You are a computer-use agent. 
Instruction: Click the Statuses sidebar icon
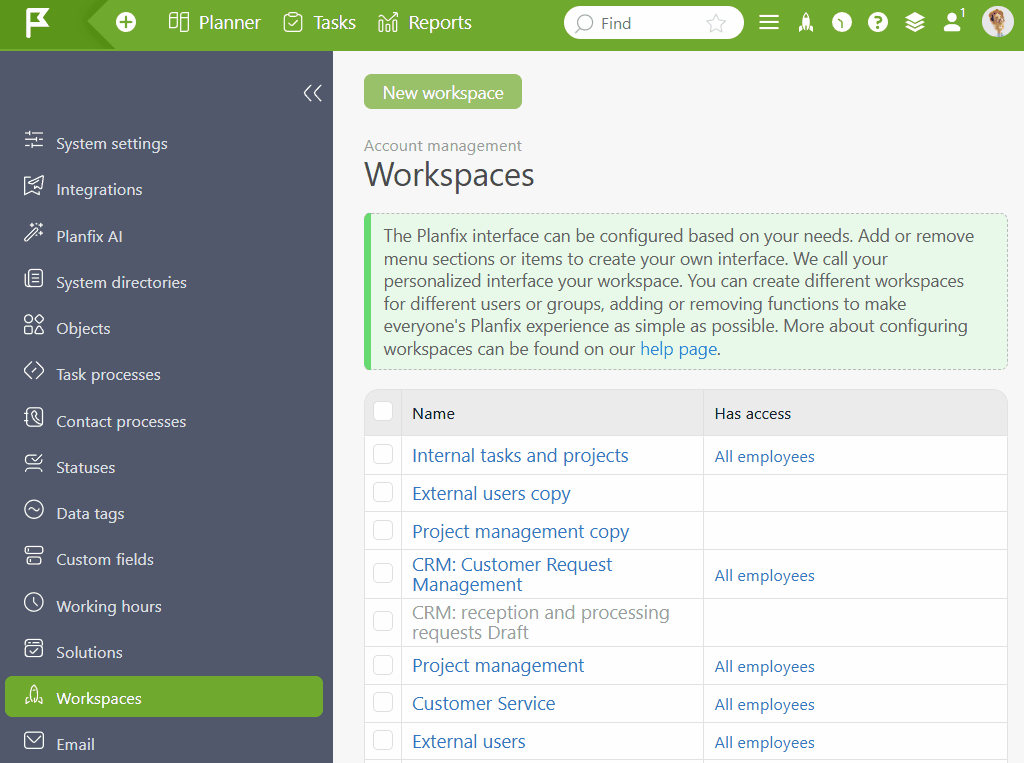click(34, 463)
